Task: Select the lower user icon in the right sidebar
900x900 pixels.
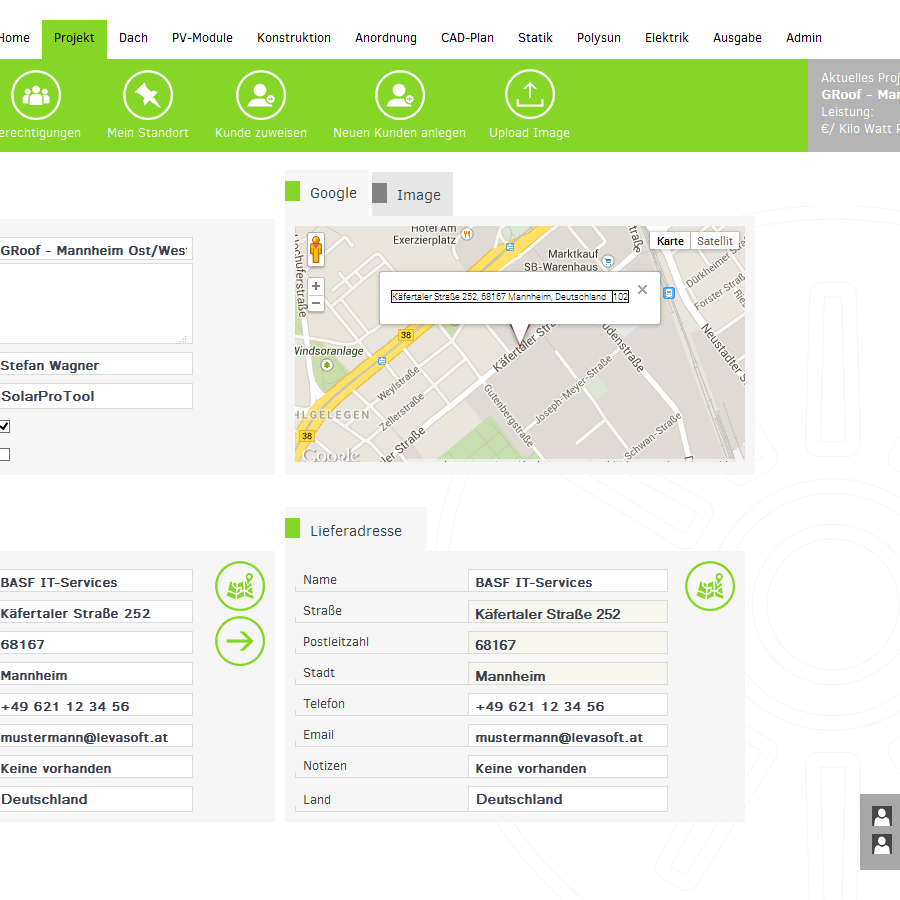Action: click(x=880, y=845)
